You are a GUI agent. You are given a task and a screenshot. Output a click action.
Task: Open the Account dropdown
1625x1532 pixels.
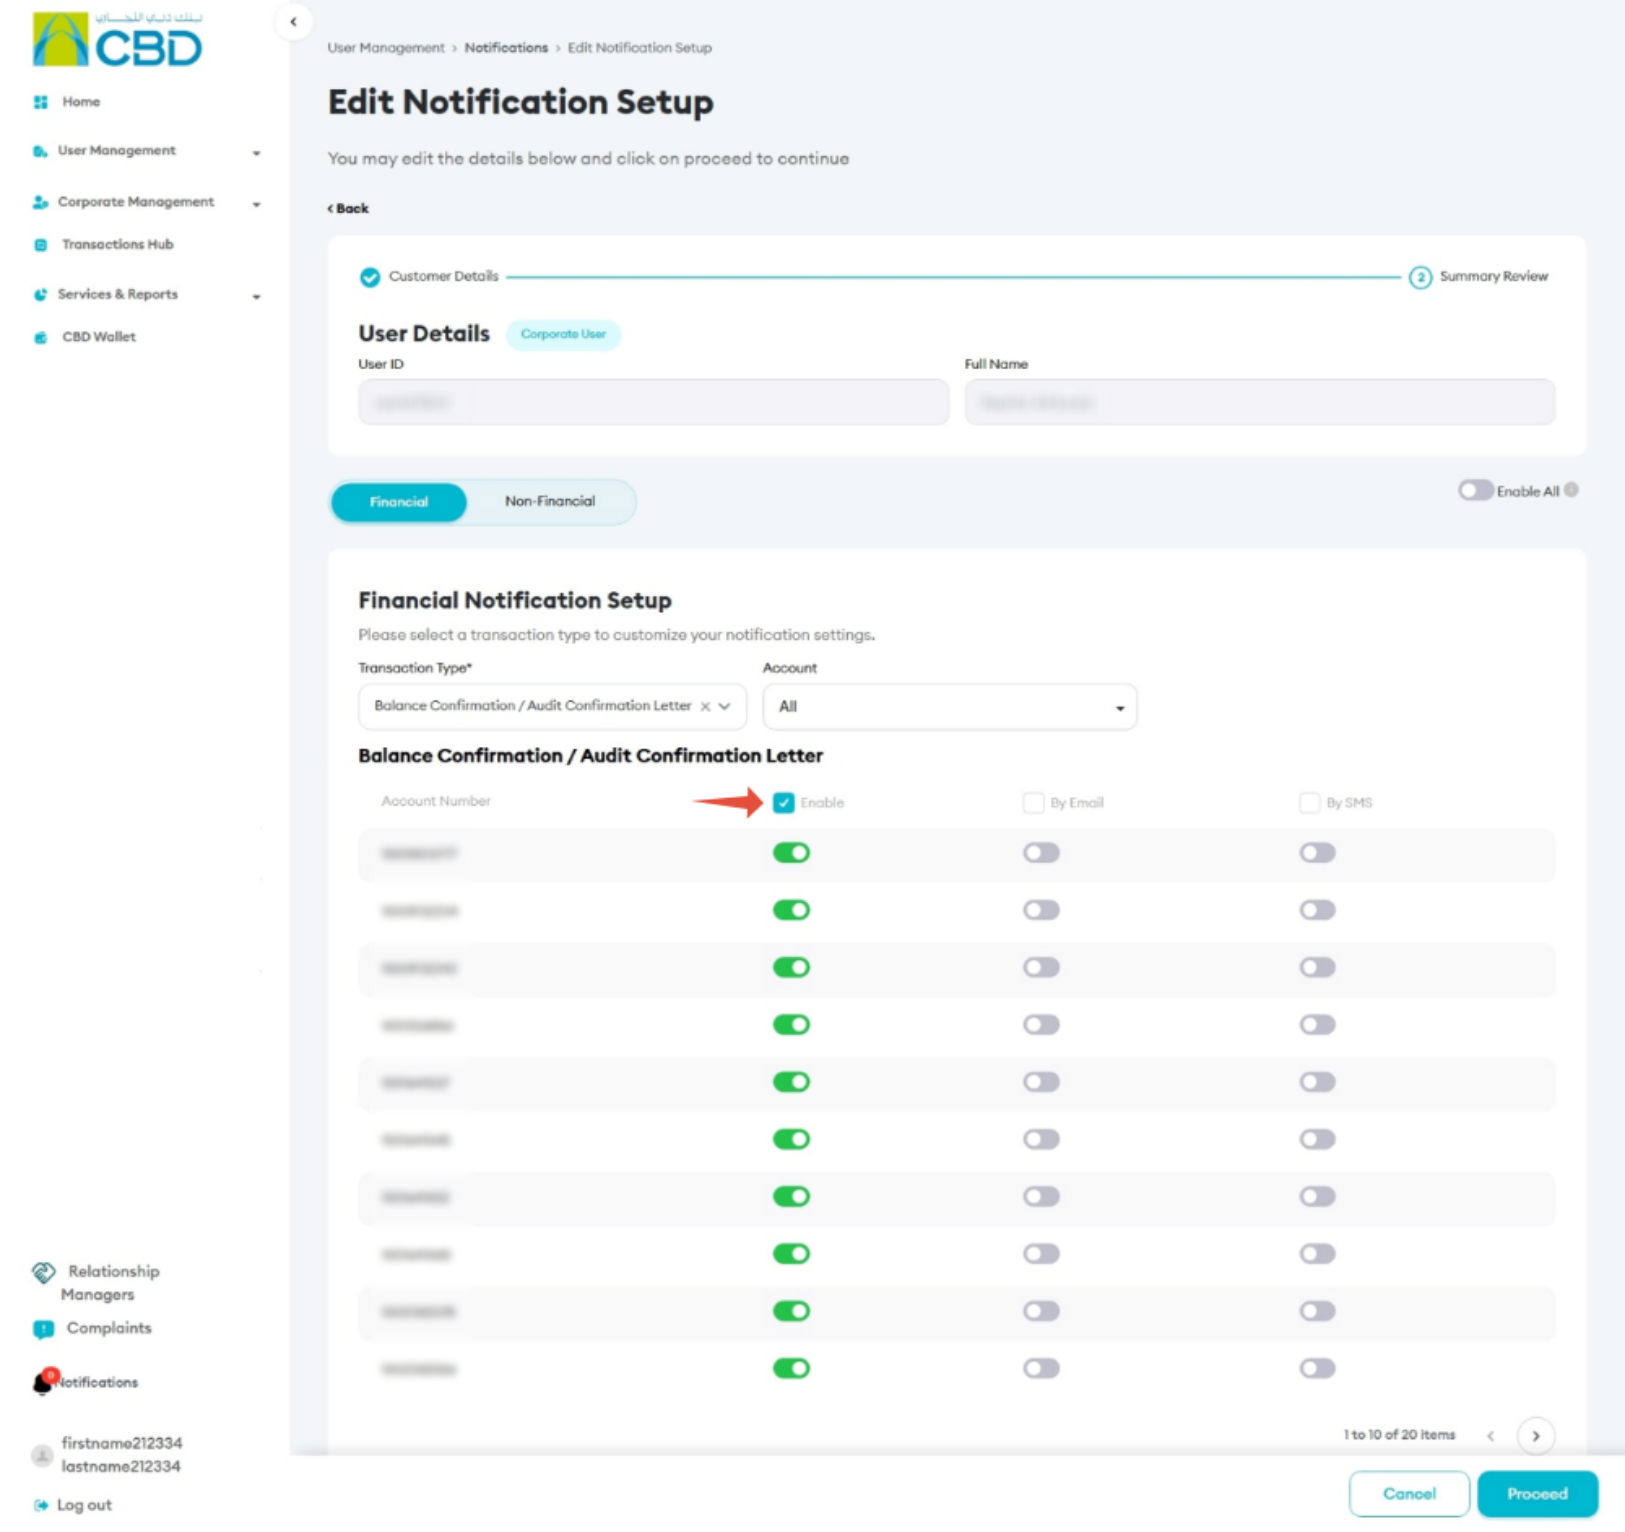point(950,707)
